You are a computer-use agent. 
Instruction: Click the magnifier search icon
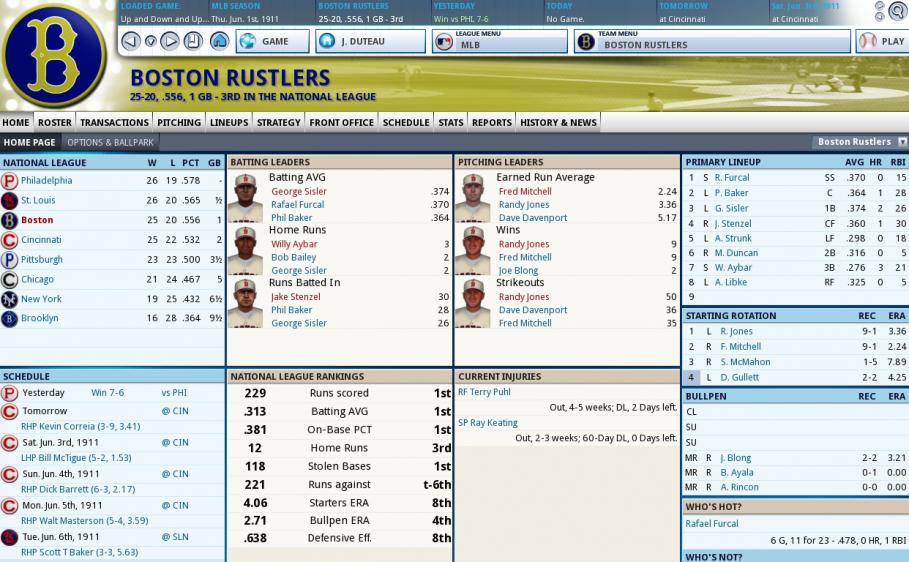[x=897, y=11]
